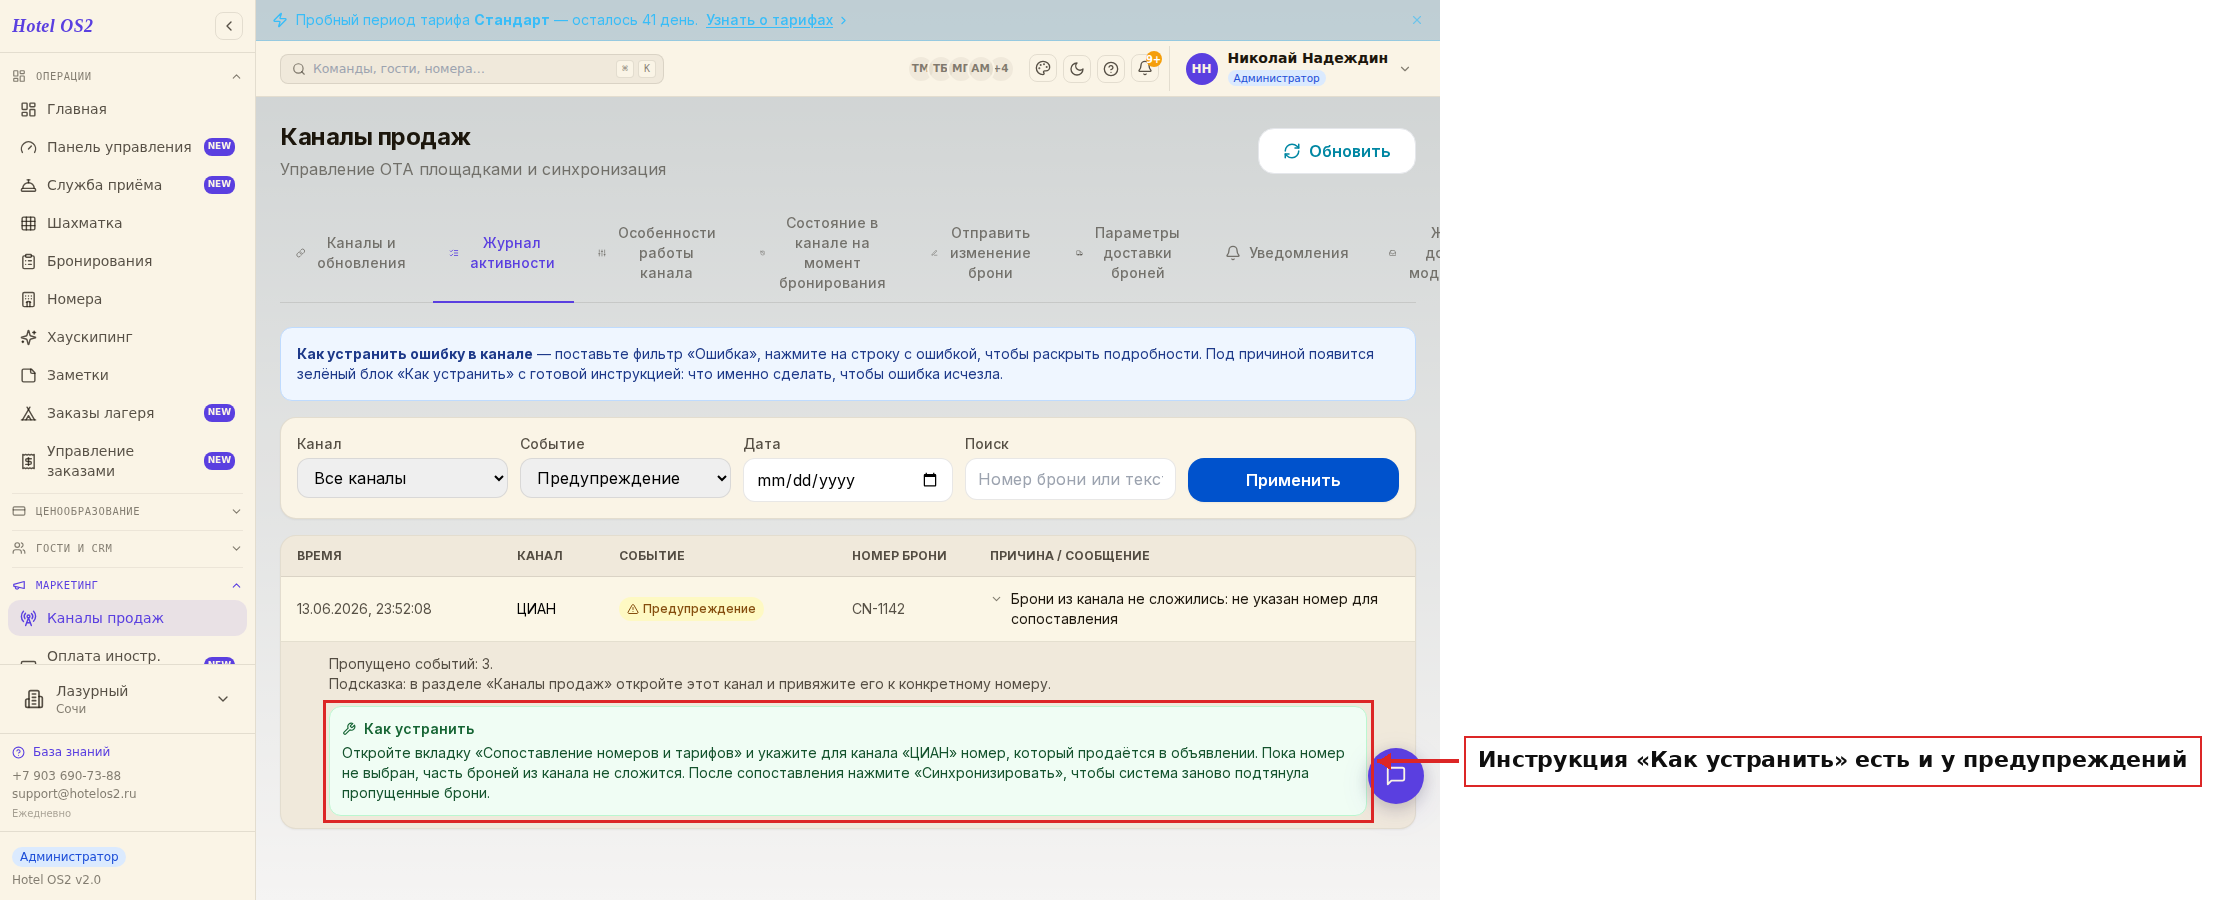The width and height of the screenshot is (2225, 900).
Task: Click the НОМЕР БРОНИ column header
Action: 899,556
